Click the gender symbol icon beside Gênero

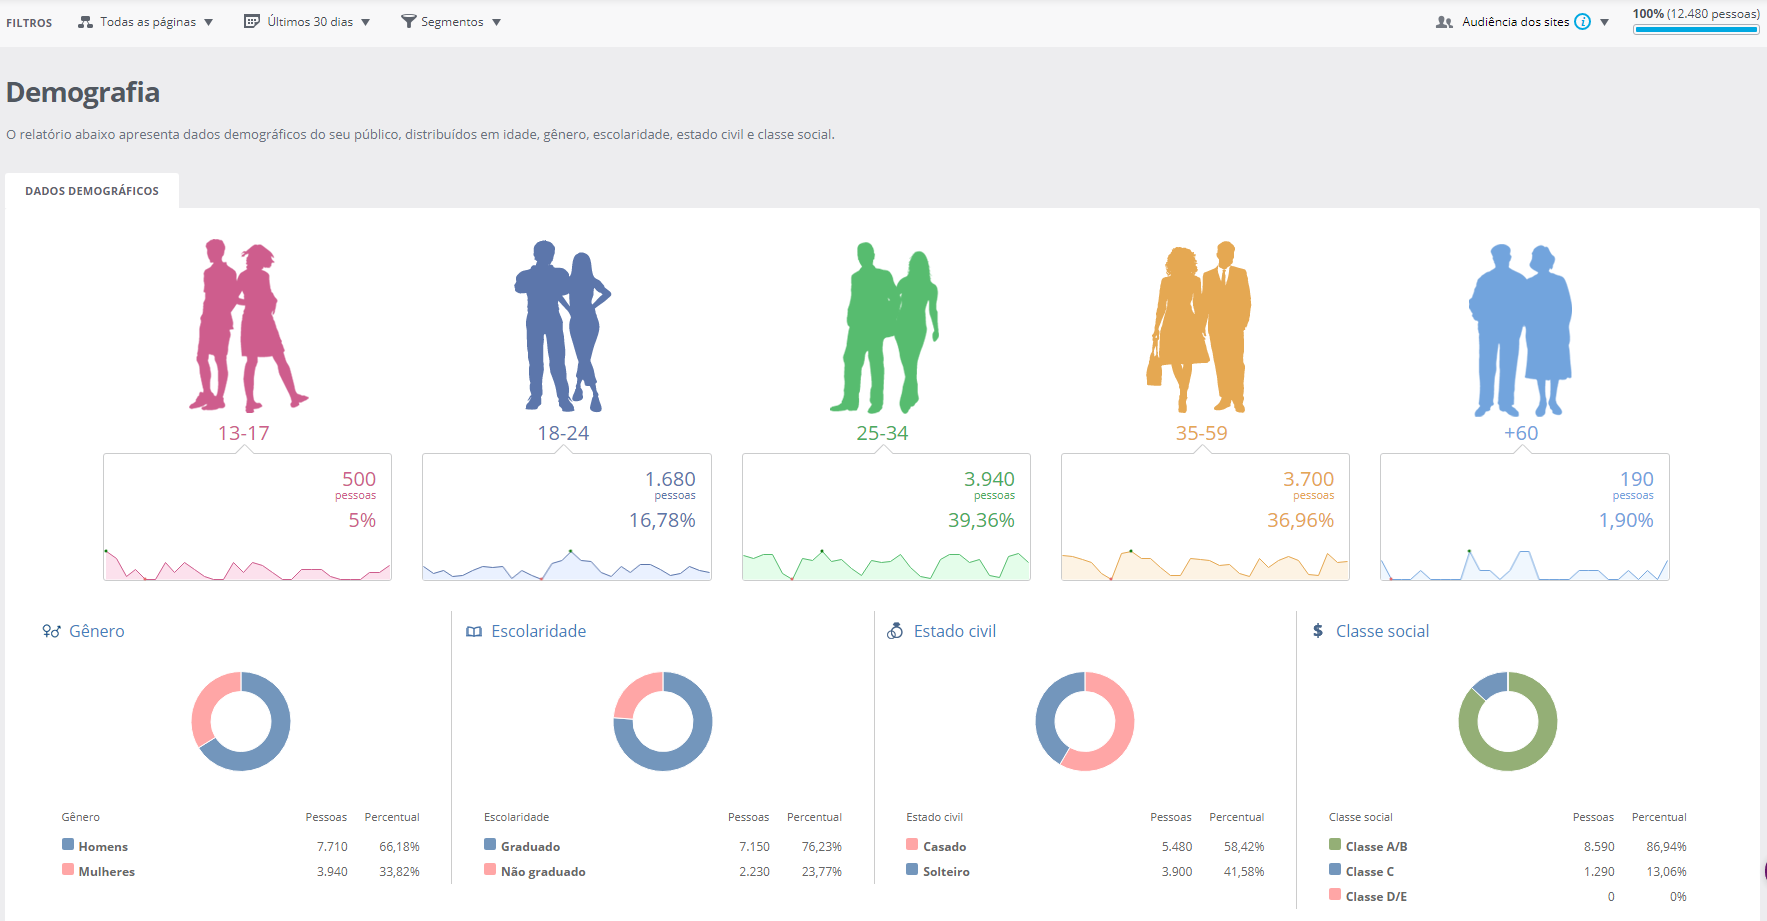point(51,631)
